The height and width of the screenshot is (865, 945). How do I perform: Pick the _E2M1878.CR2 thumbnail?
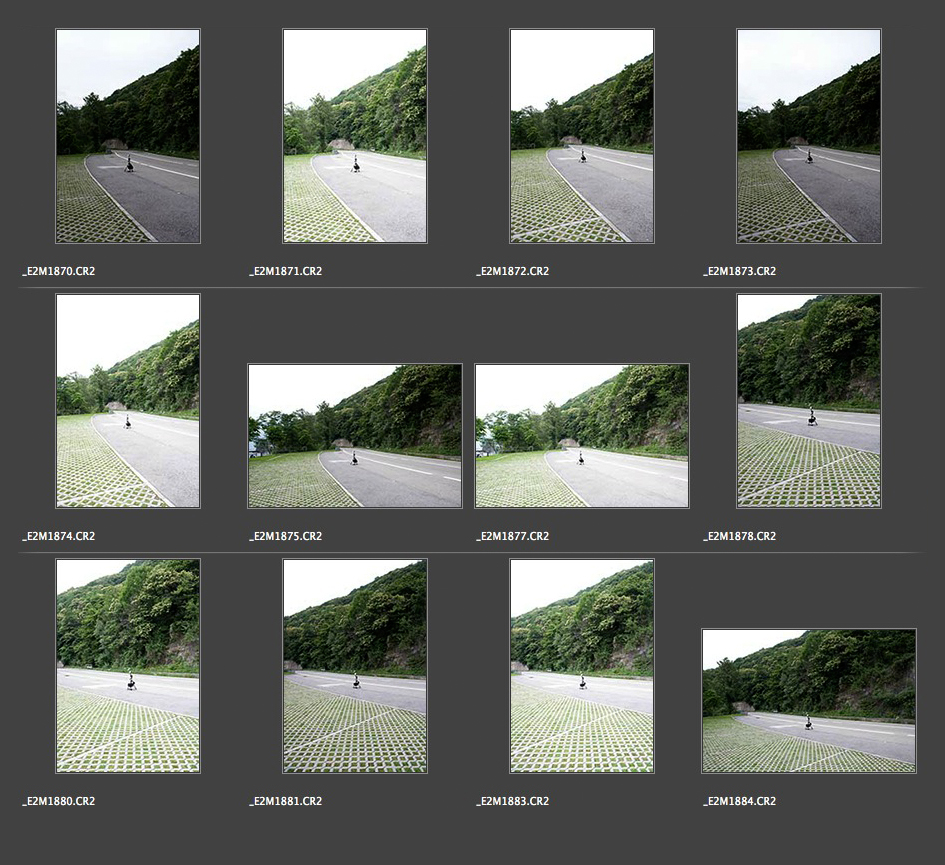(809, 401)
